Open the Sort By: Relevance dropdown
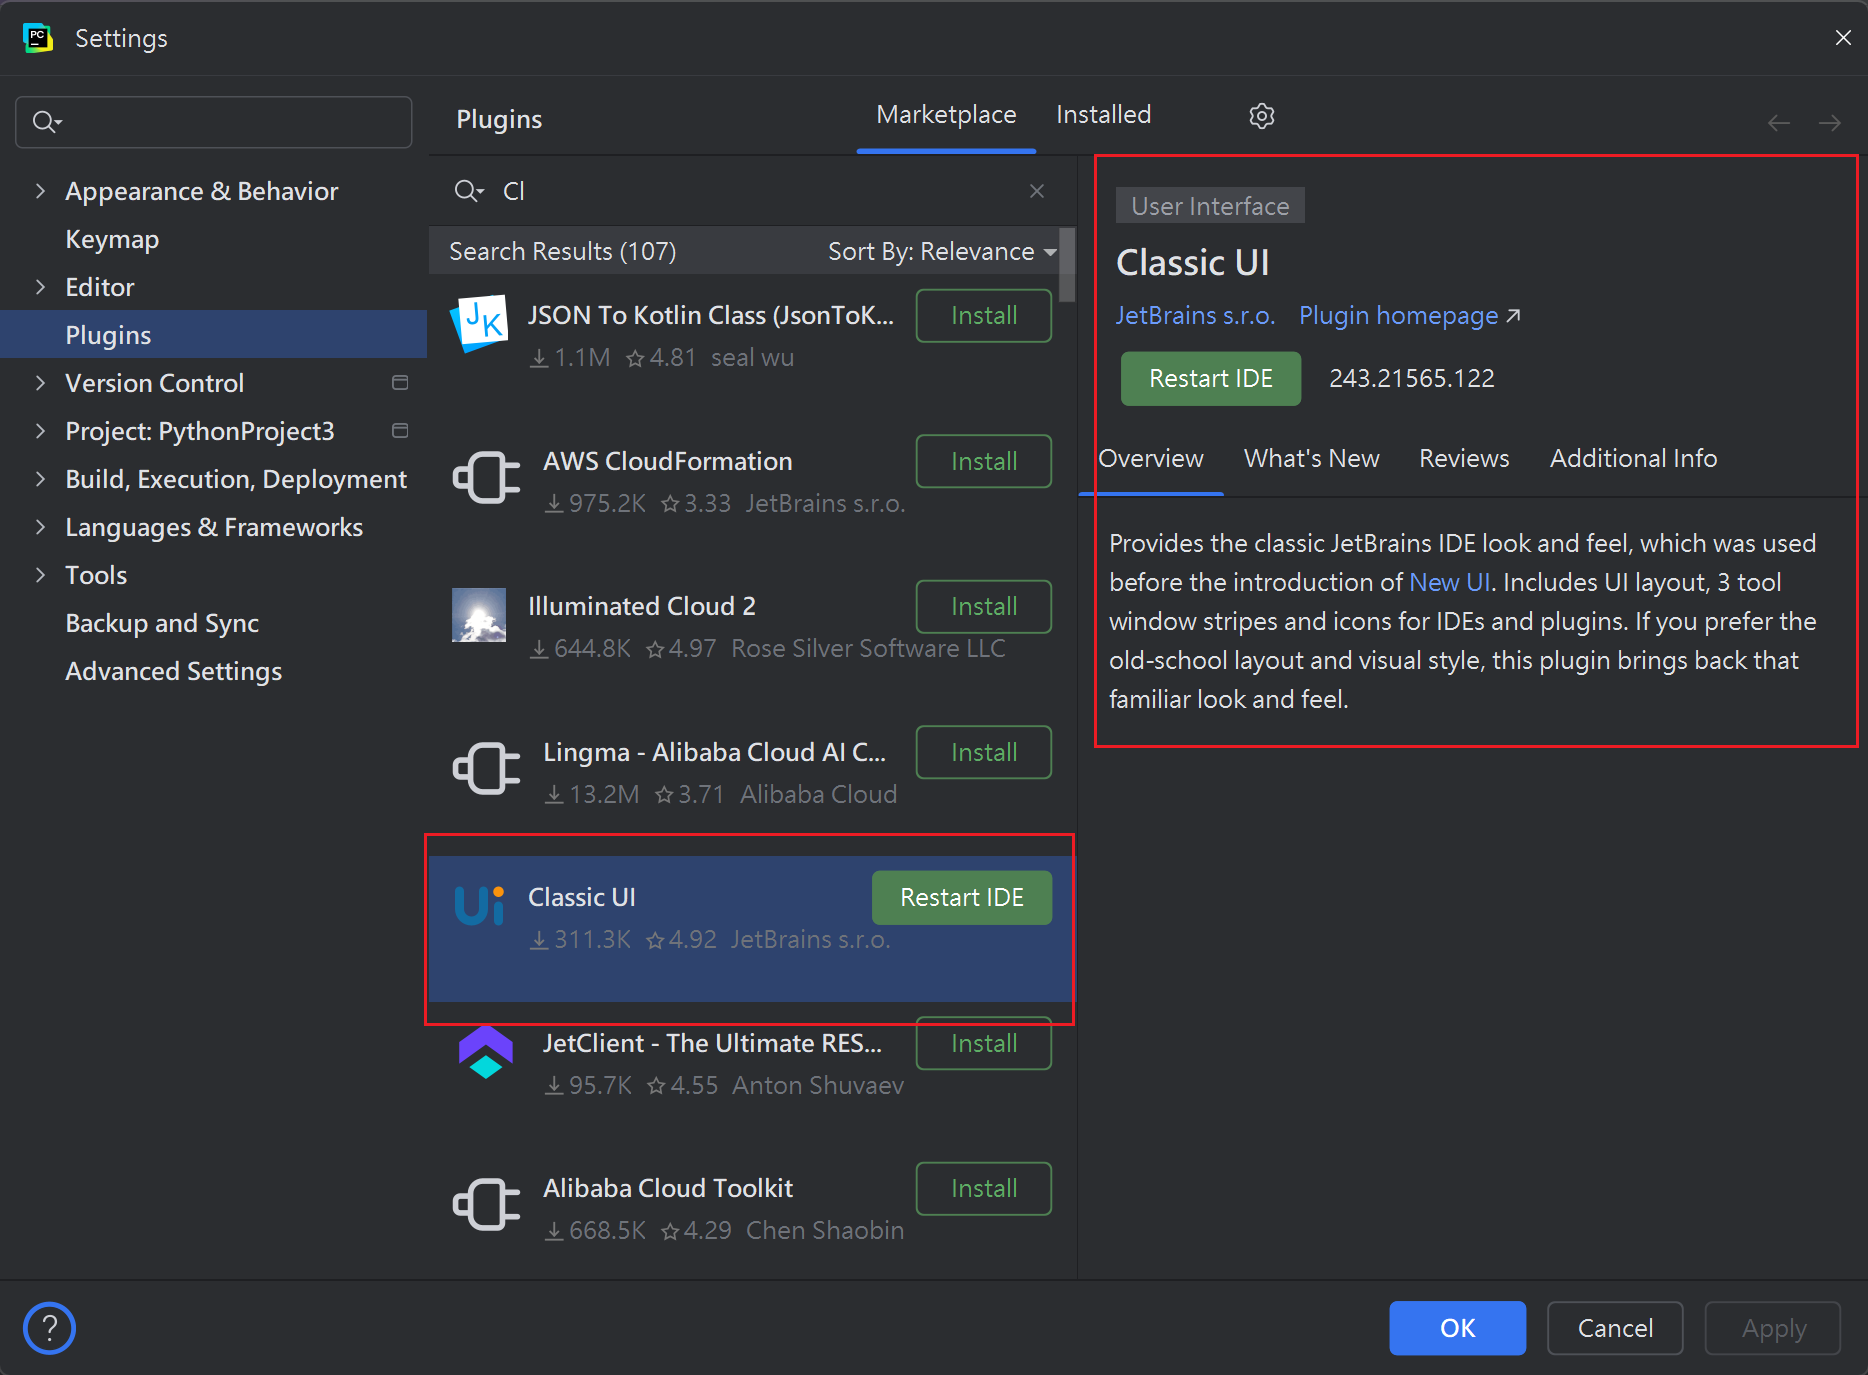The image size is (1868, 1375). [942, 251]
